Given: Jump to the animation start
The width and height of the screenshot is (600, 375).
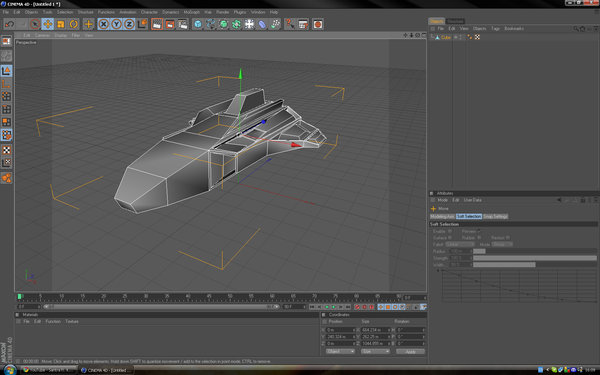Looking at the screenshot, I should (312, 307).
